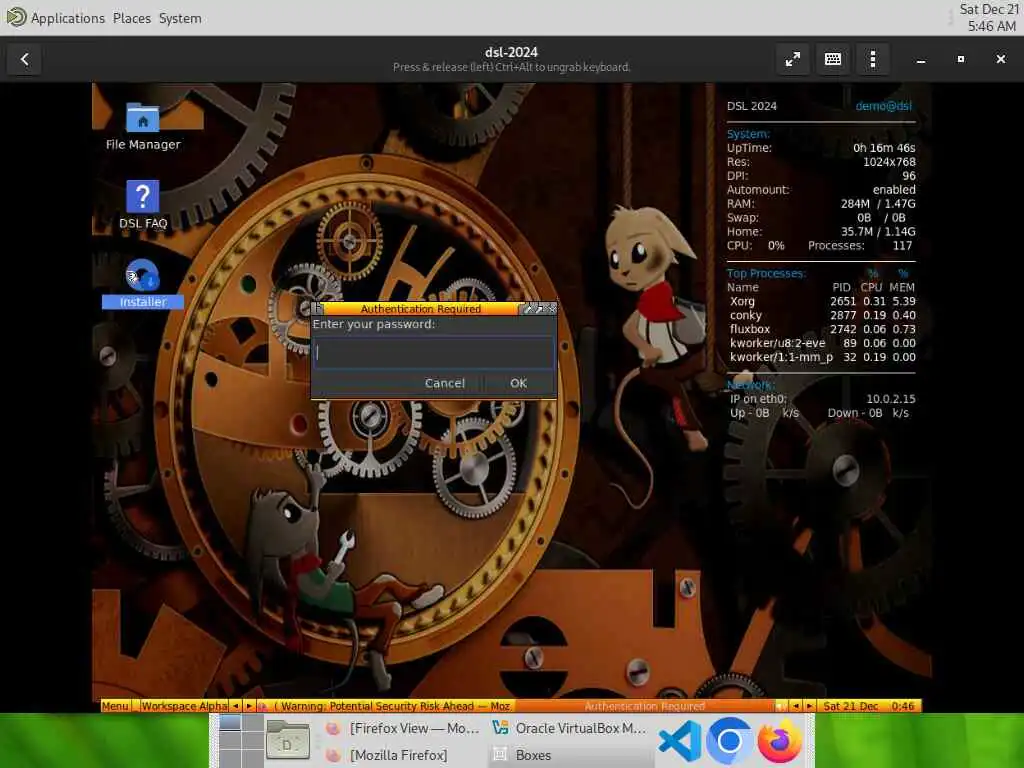Click the dialog window menu icon in titlebar

[318, 308]
